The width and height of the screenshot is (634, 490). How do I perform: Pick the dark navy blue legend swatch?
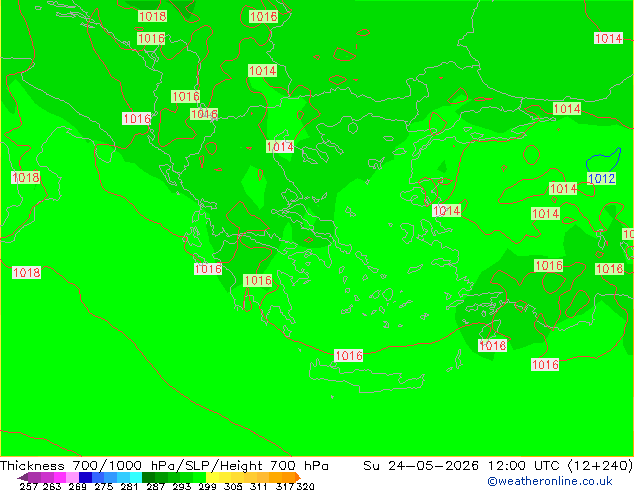tap(85, 477)
